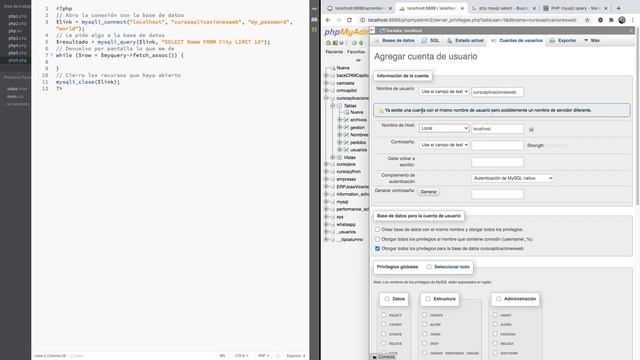Click the browser back arrow
Image resolution: width=640 pixels, height=360 pixels.
(x=328, y=20)
